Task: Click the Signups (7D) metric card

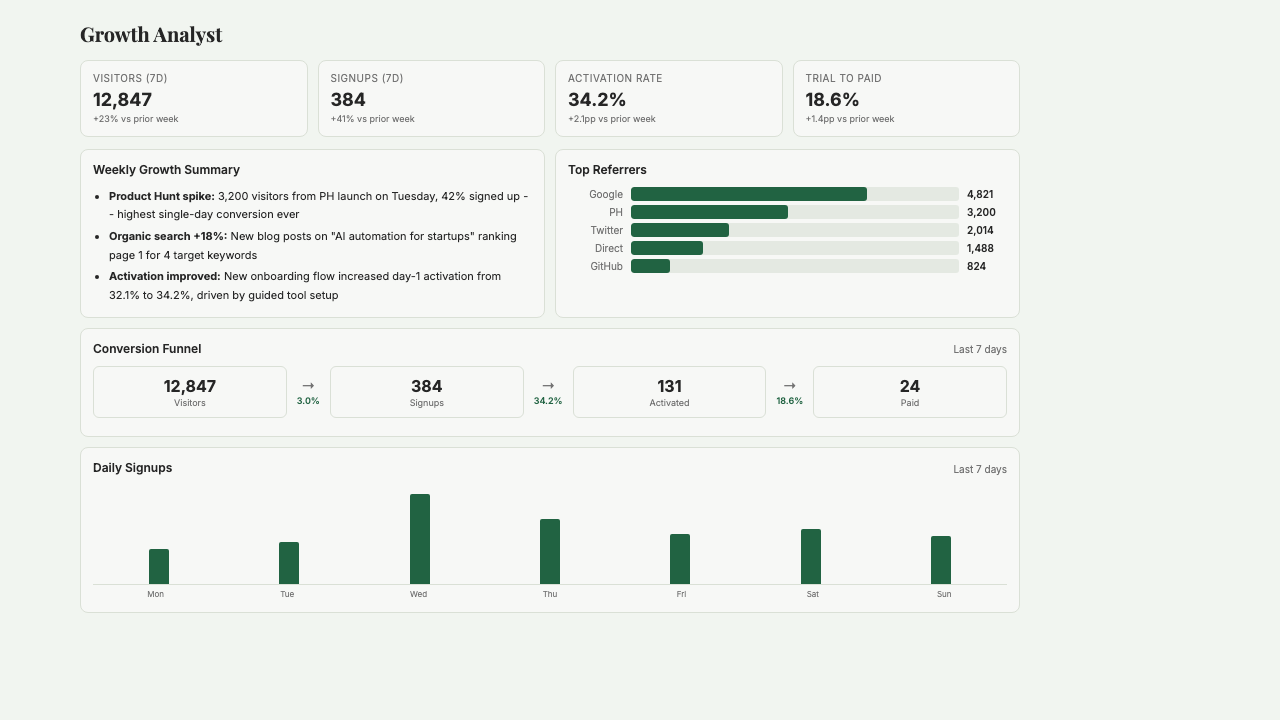Action: coord(431,98)
